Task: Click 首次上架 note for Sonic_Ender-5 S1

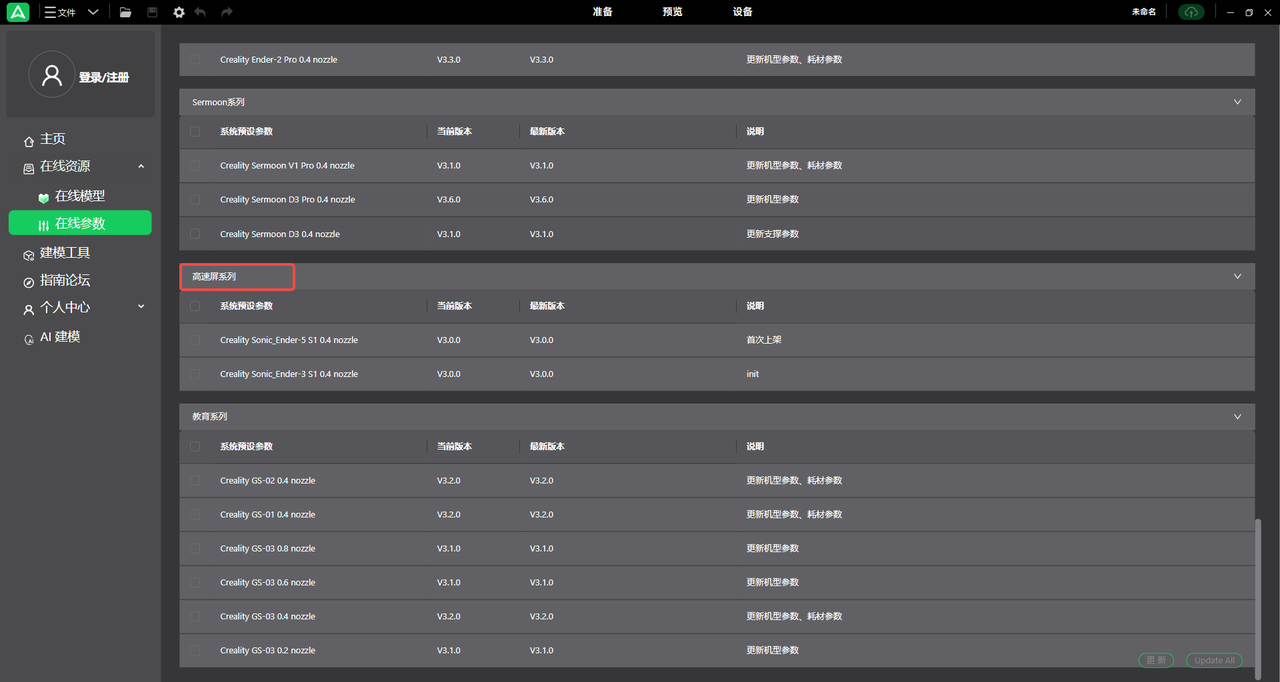Action: point(764,340)
